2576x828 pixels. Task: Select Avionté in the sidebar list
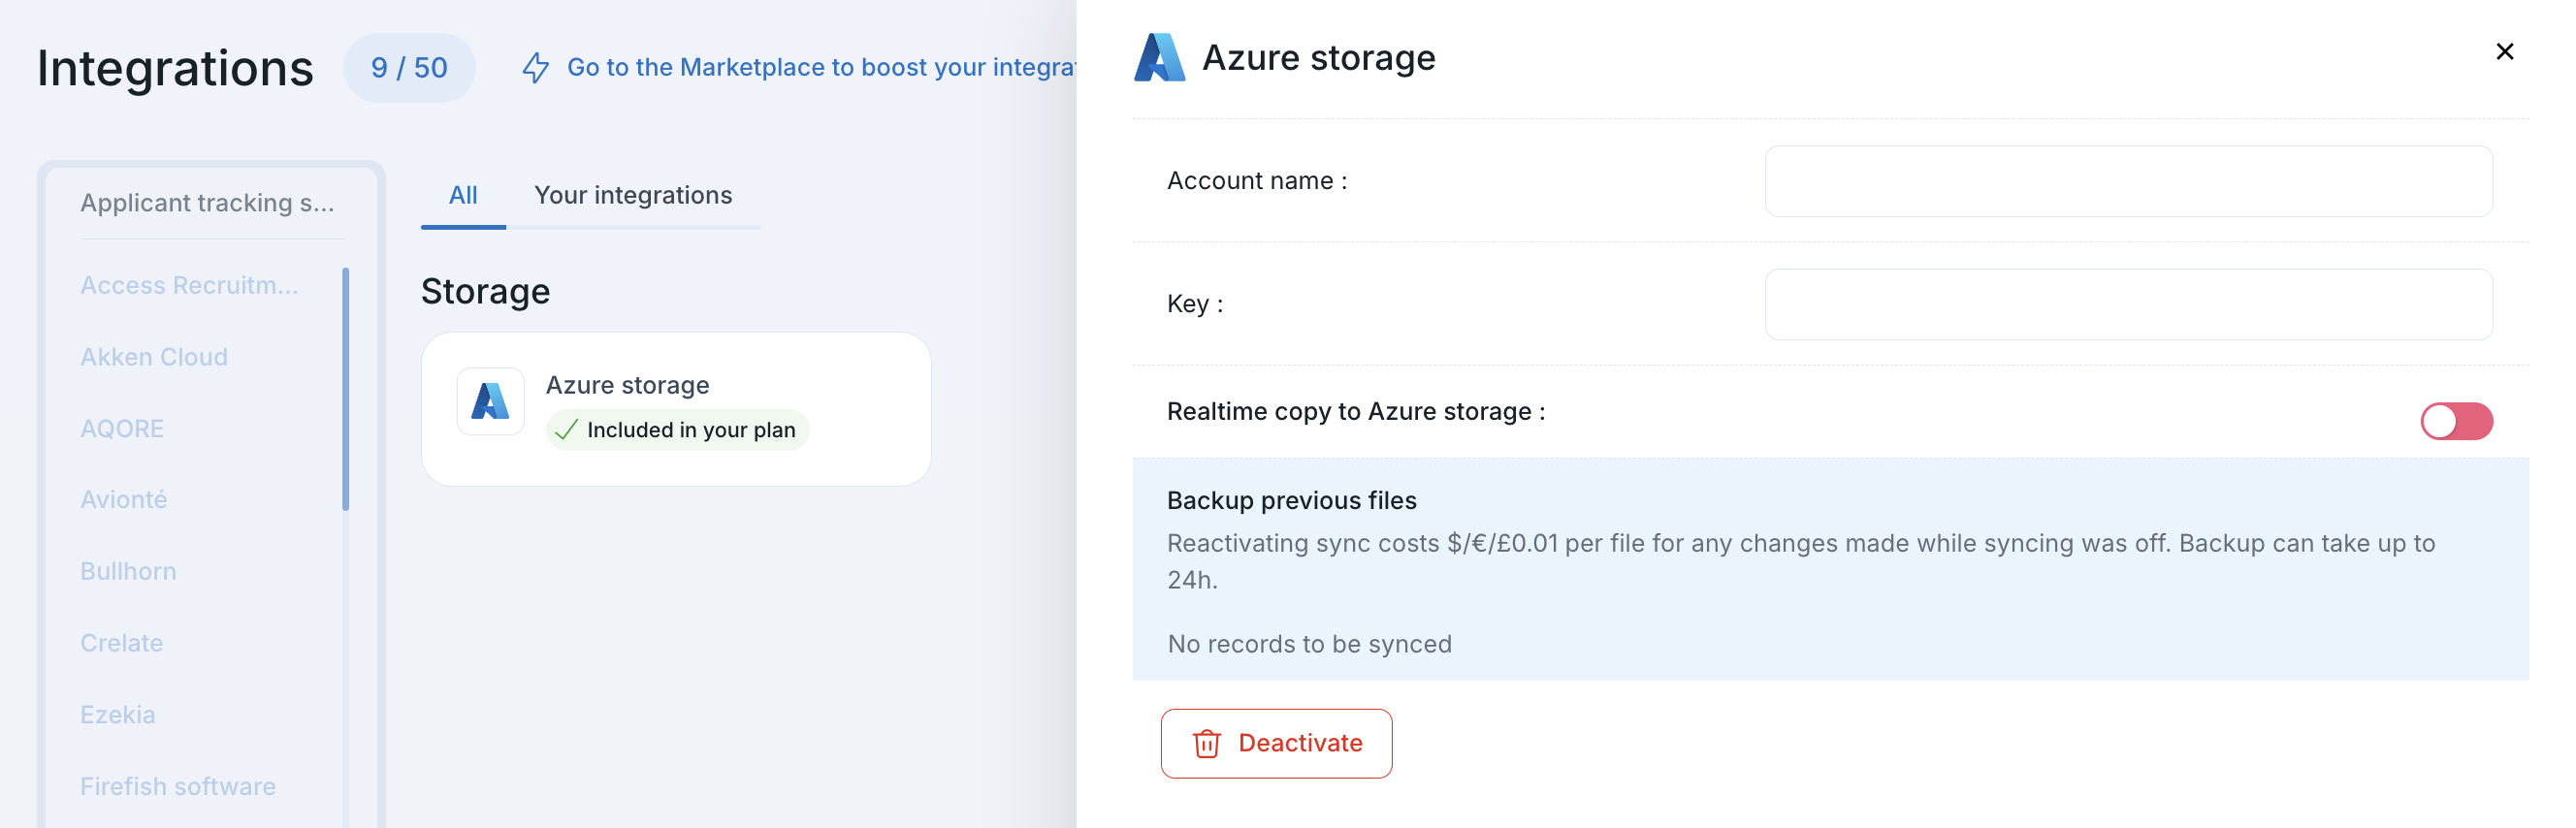coord(124,499)
